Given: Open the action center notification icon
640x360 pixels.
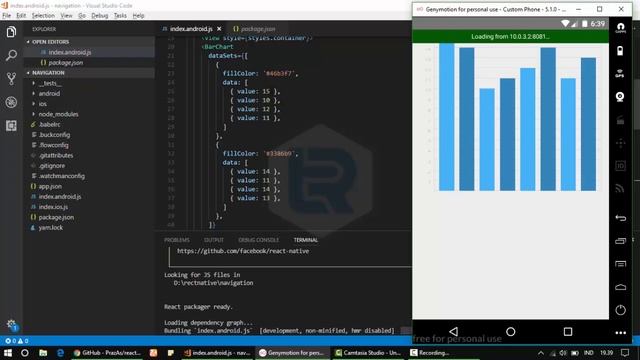Looking at the screenshot, I should (625, 353).
